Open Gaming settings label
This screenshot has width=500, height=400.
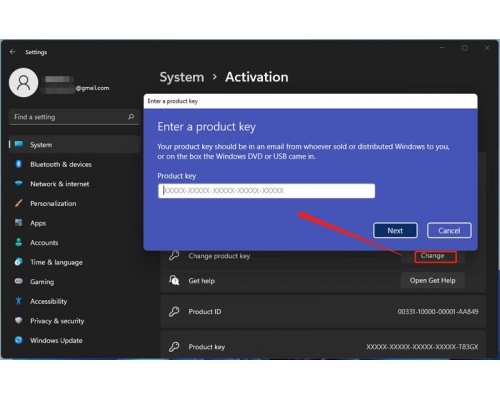point(42,282)
